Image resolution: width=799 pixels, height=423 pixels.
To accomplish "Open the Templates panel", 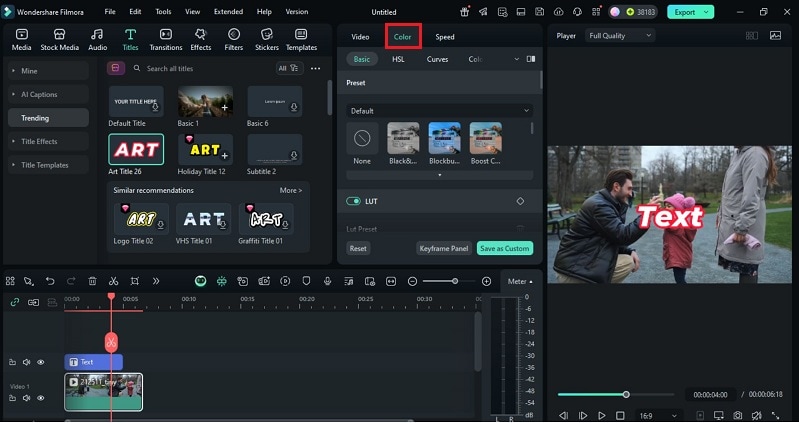I will 301,40.
